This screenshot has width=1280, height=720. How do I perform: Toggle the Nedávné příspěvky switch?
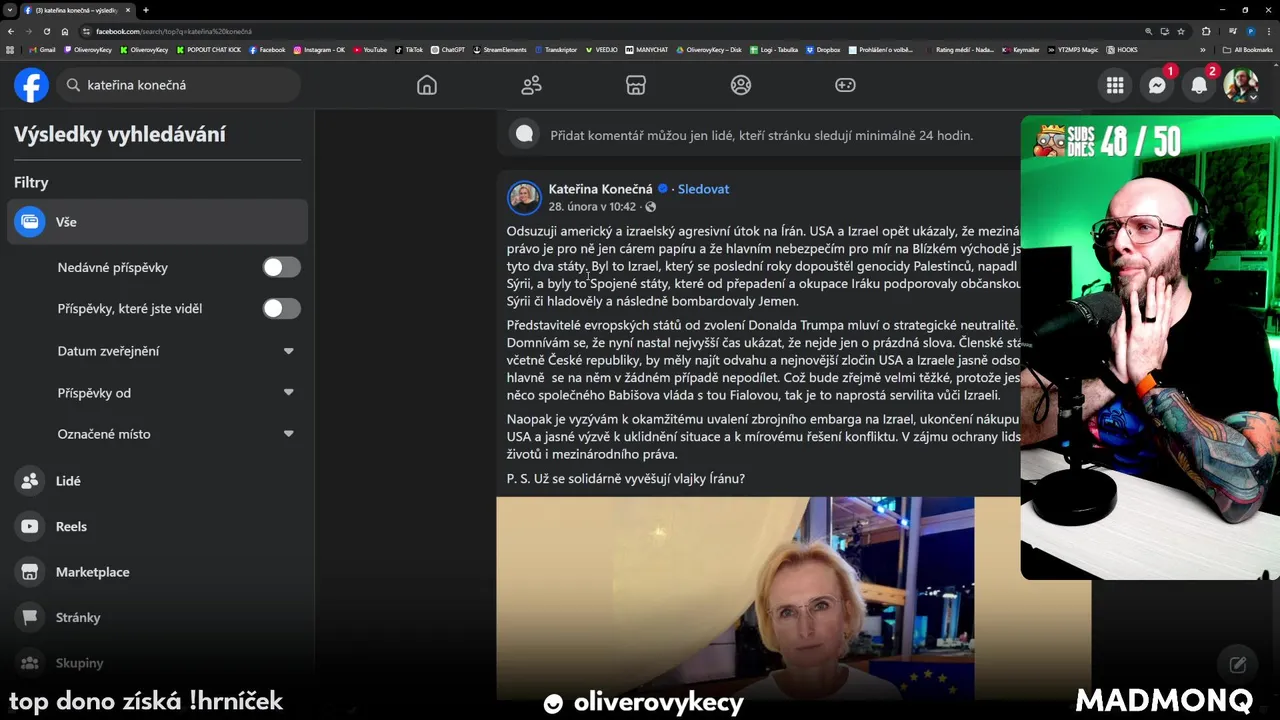coord(281,267)
